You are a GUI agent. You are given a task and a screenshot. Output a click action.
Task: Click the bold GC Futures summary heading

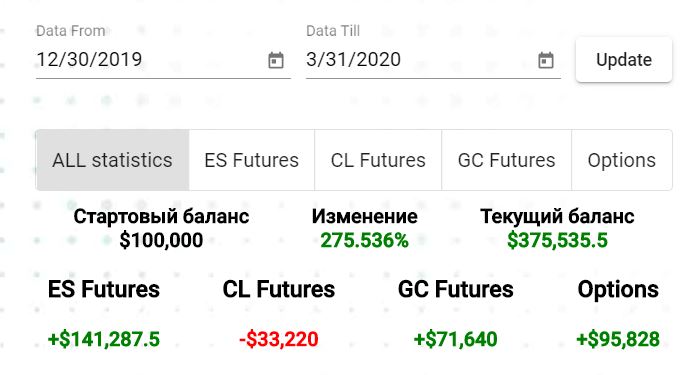(455, 290)
